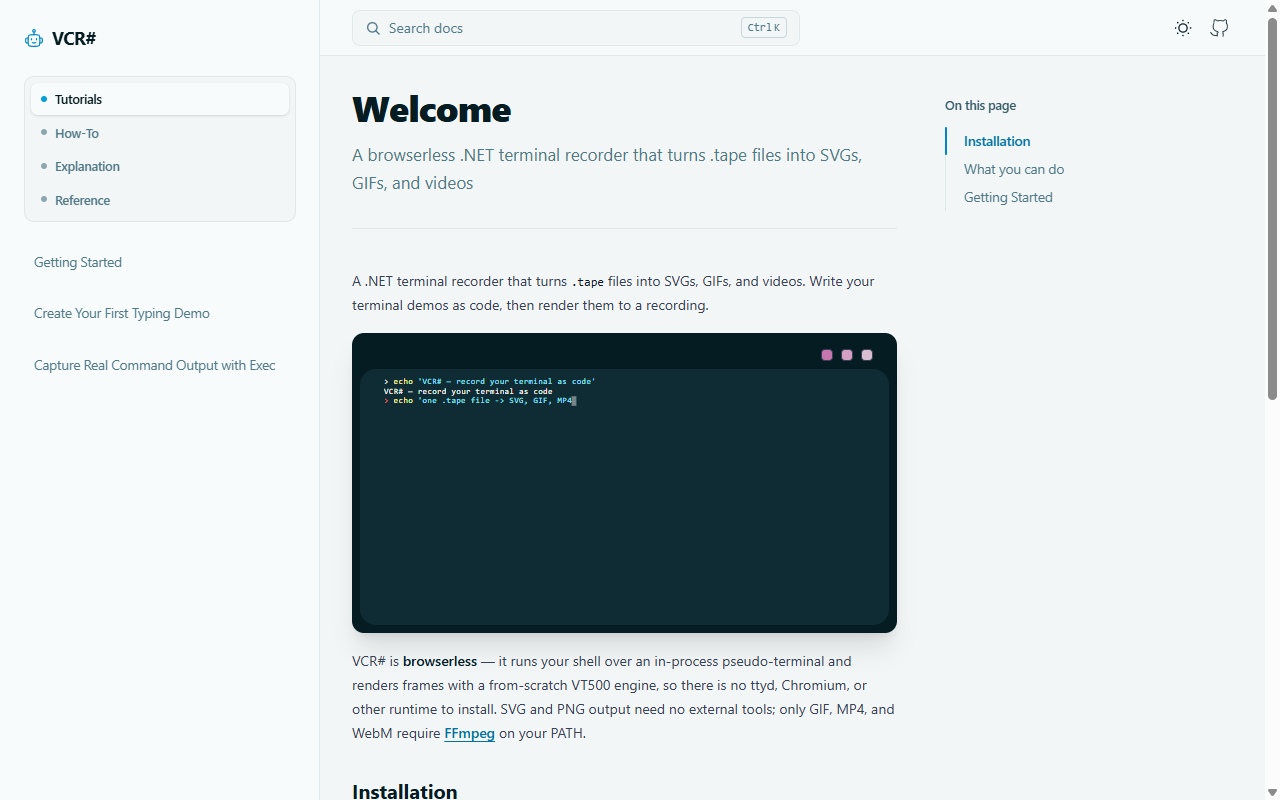Open the GitHub repository icon
Viewport: 1280px width, 800px height.
(1219, 28)
